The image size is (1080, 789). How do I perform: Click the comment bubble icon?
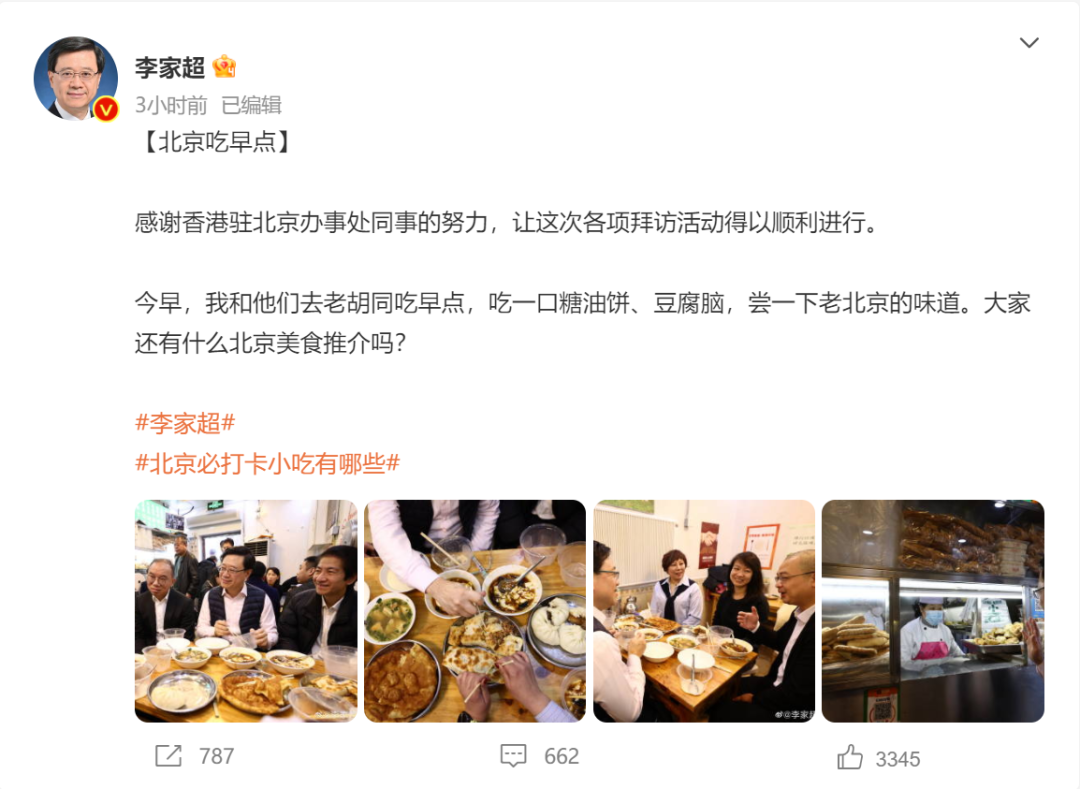point(513,756)
